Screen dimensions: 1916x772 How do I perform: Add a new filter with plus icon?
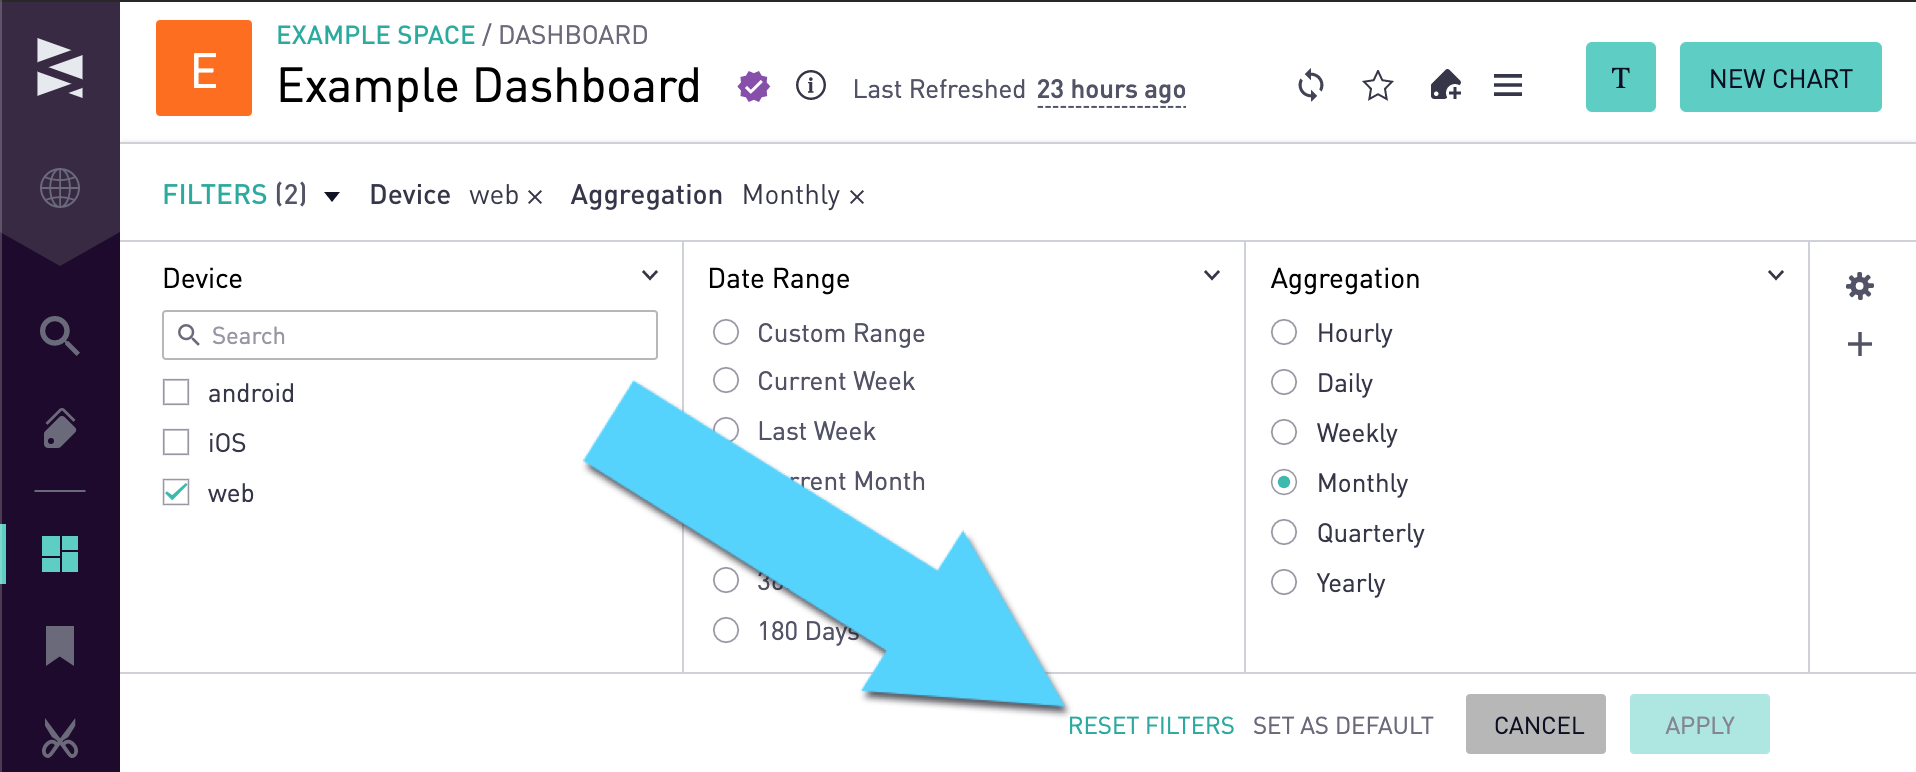1859,345
